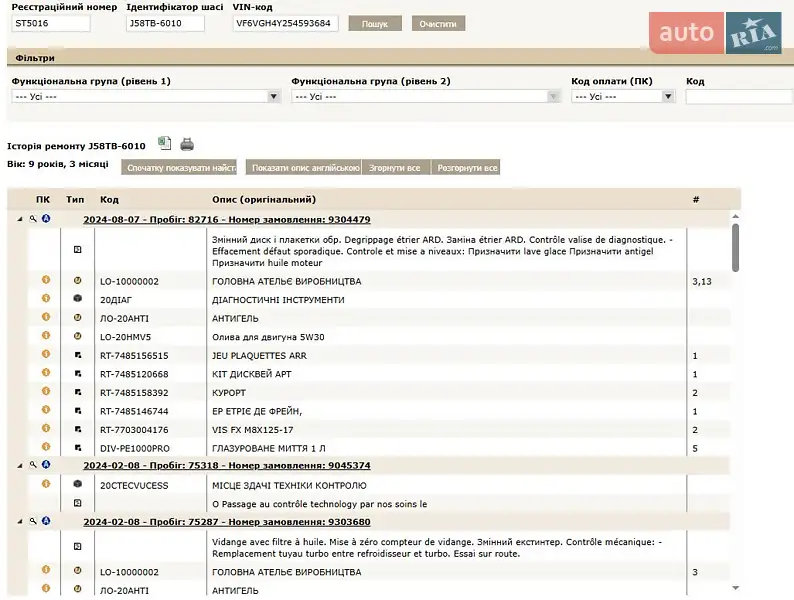Click blue A icon for order 9303680
Screen dimensions: 794x600
point(46,521)
